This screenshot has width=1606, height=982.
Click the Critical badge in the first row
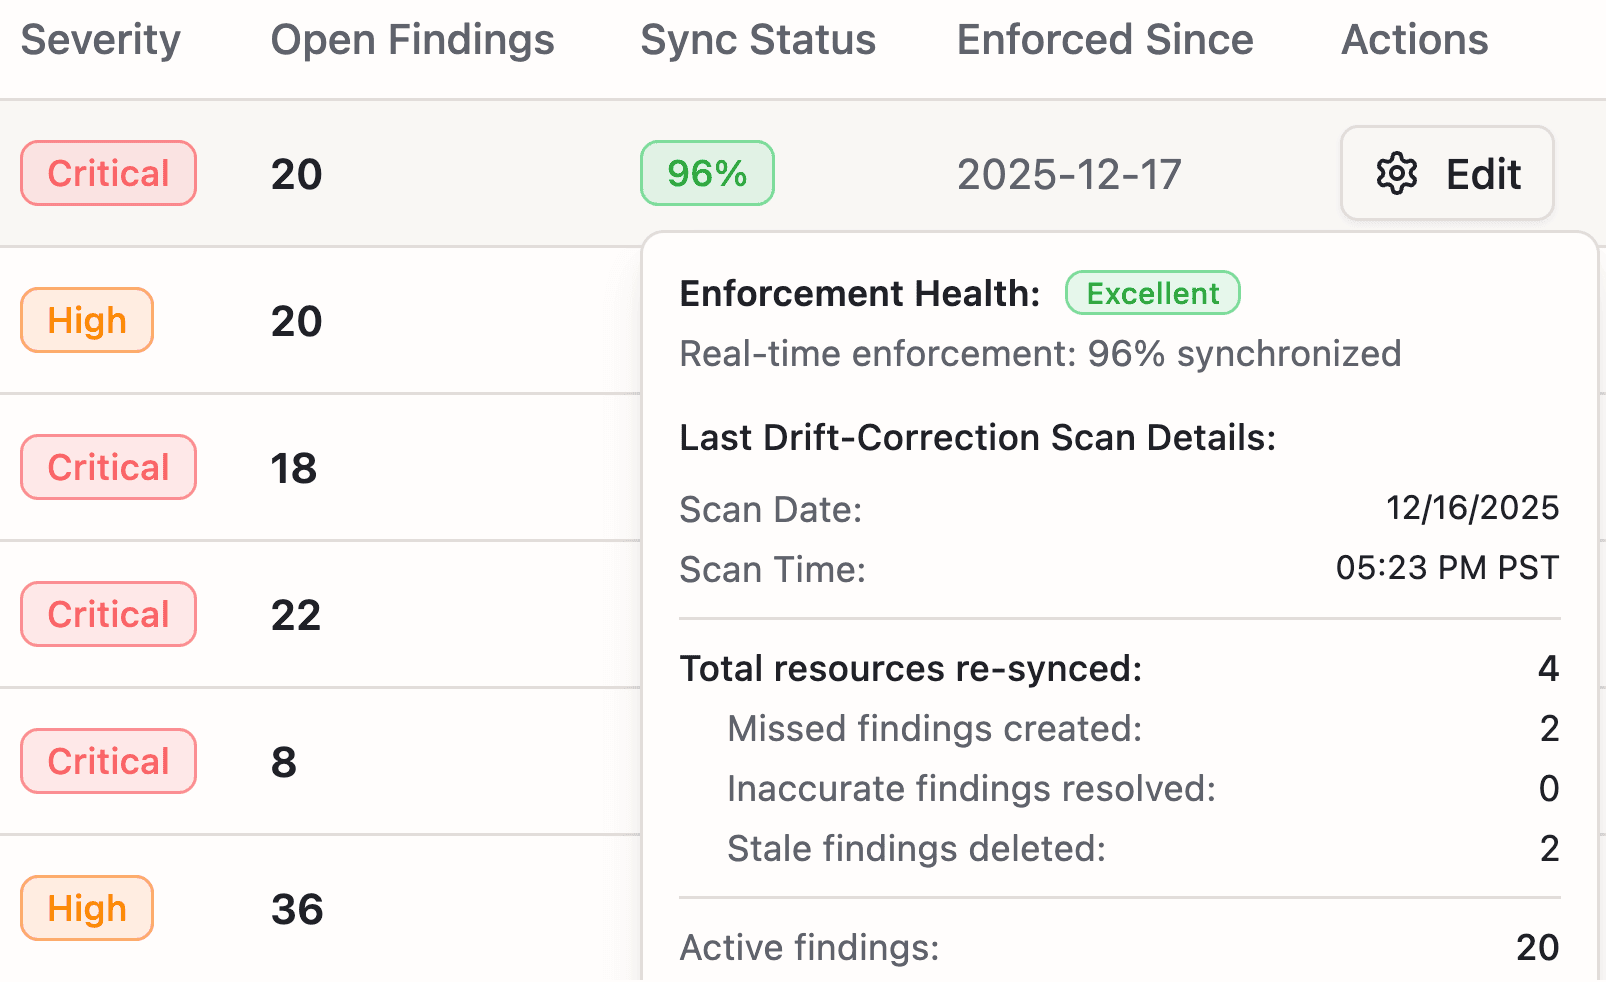(x=107, y=173)
